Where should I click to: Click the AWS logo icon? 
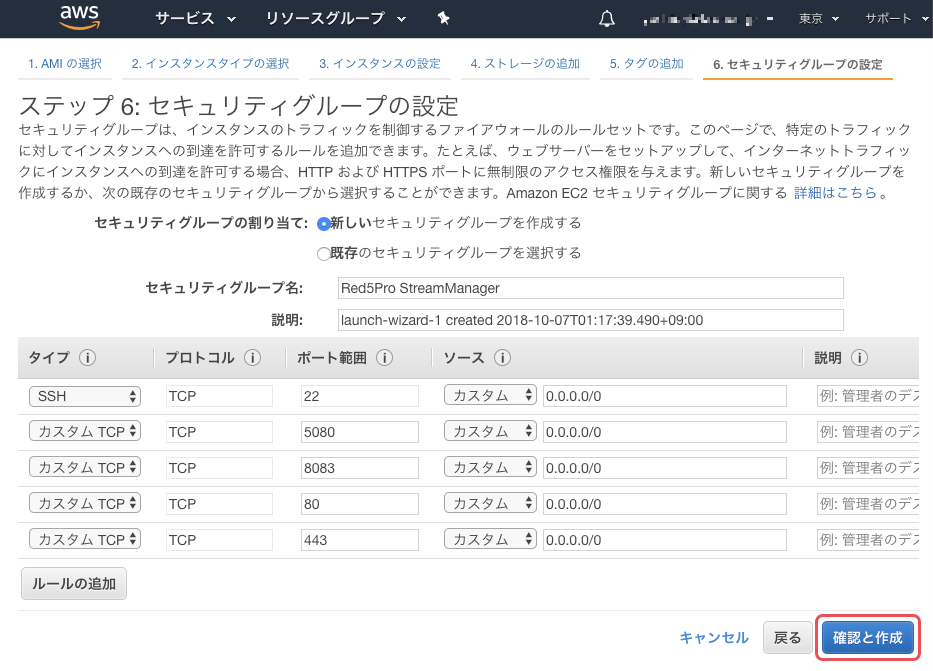tap(79, 17)
